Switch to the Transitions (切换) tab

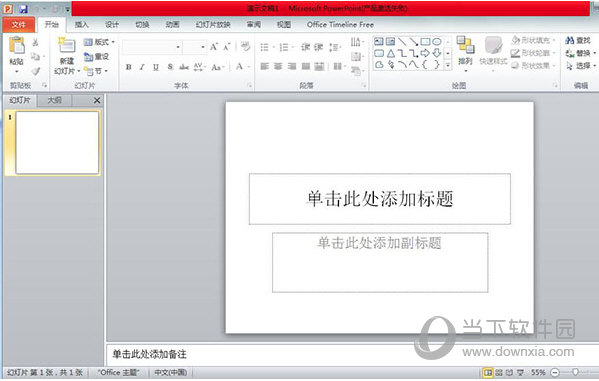[142, 25]
